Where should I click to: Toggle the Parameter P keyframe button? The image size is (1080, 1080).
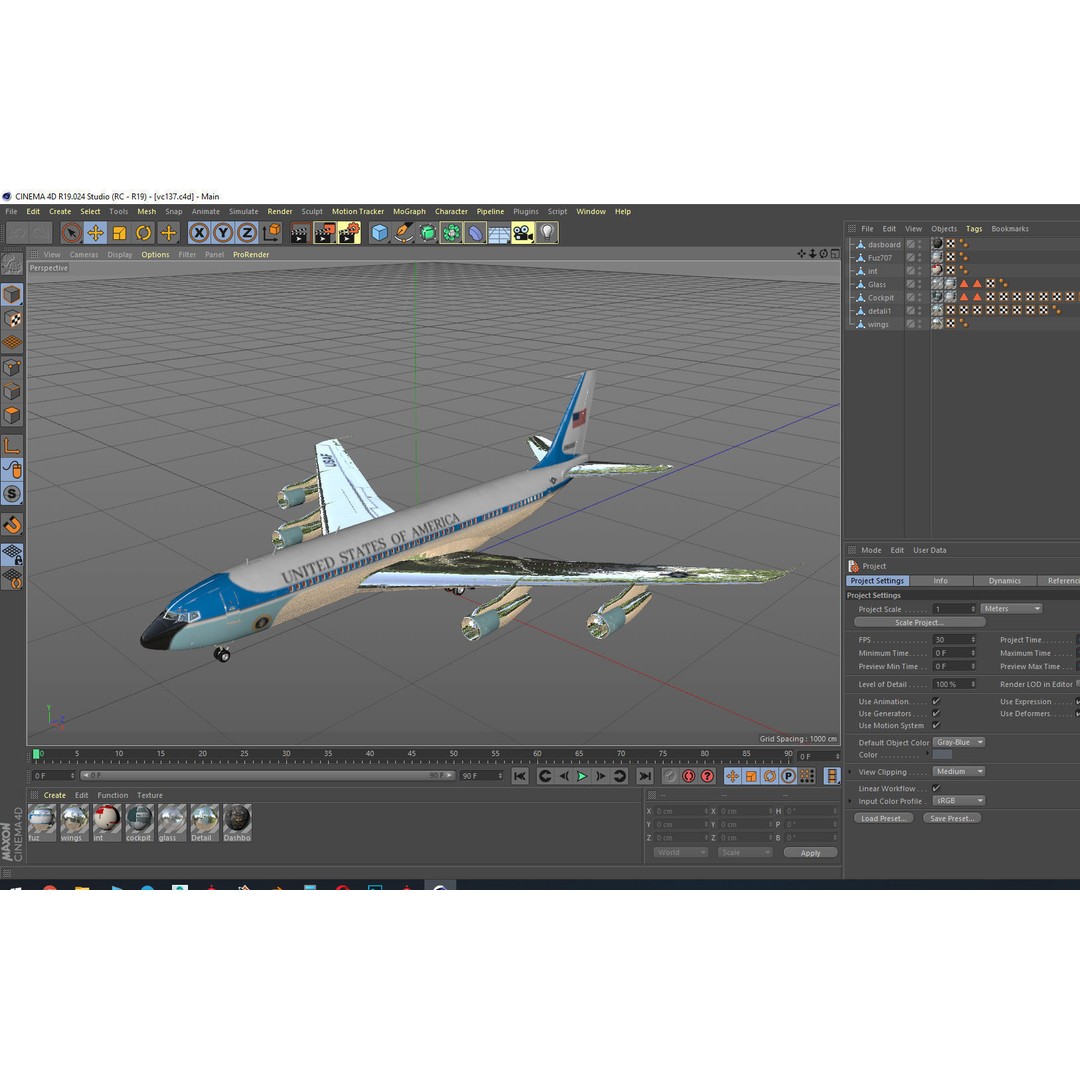(788, 776)
